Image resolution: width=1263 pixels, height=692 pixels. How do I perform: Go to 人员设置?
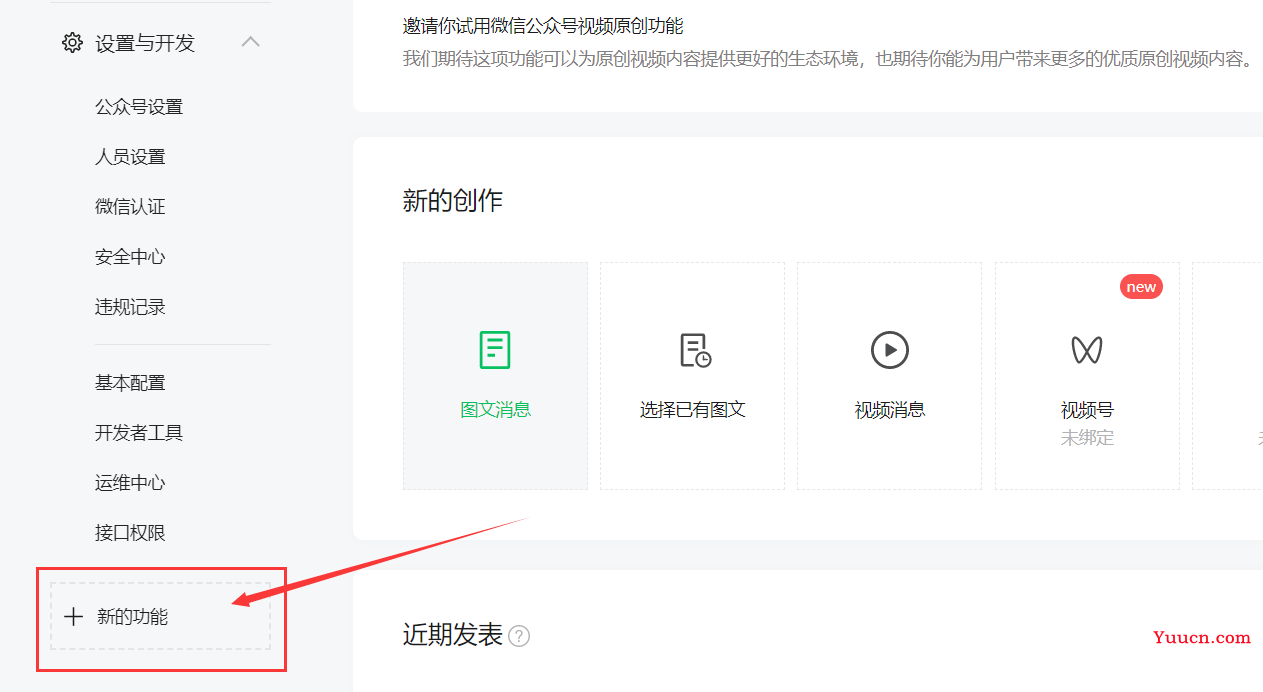(130, 157)
